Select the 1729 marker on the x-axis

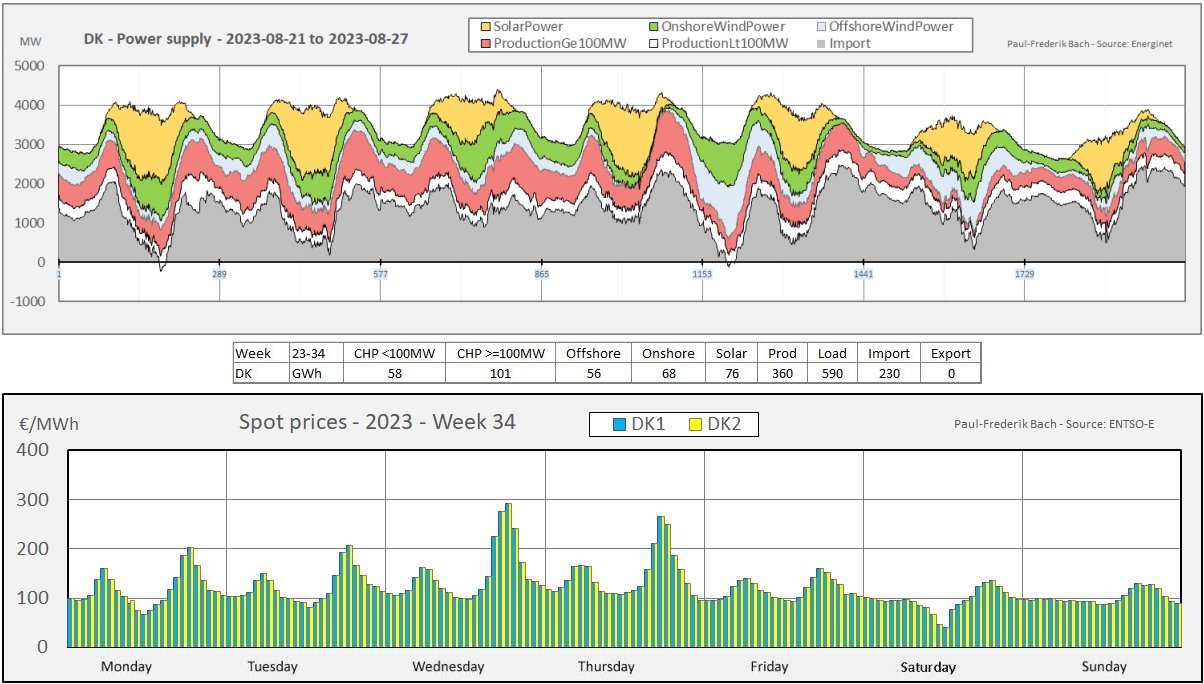[x=1024, y=274]
